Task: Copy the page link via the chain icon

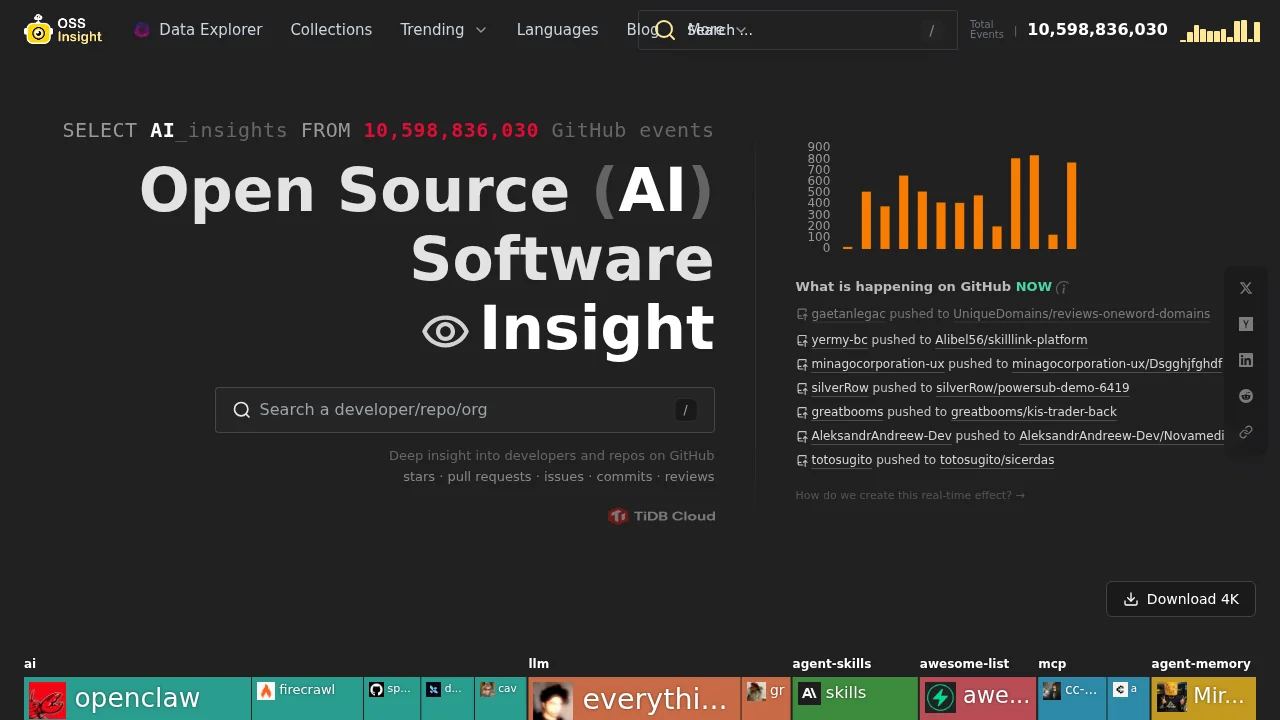Action: (1245, 432)
